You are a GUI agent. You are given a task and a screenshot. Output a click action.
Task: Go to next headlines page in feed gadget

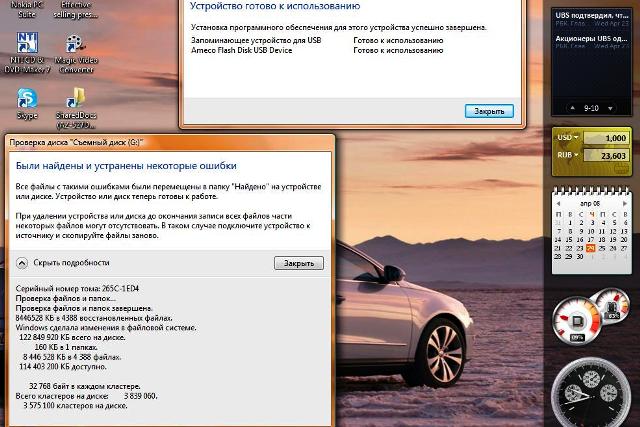coord(608,108)
